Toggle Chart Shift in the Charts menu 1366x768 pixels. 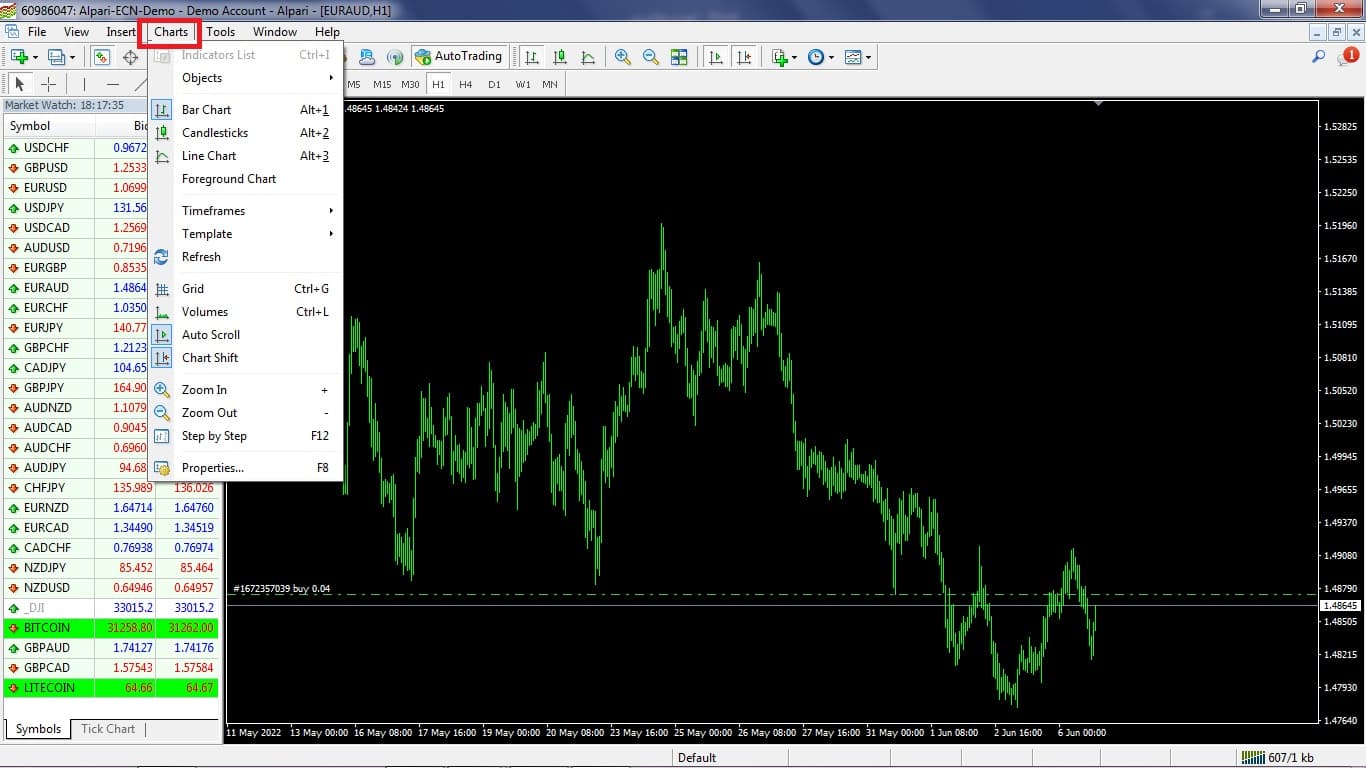coord(245,358)
